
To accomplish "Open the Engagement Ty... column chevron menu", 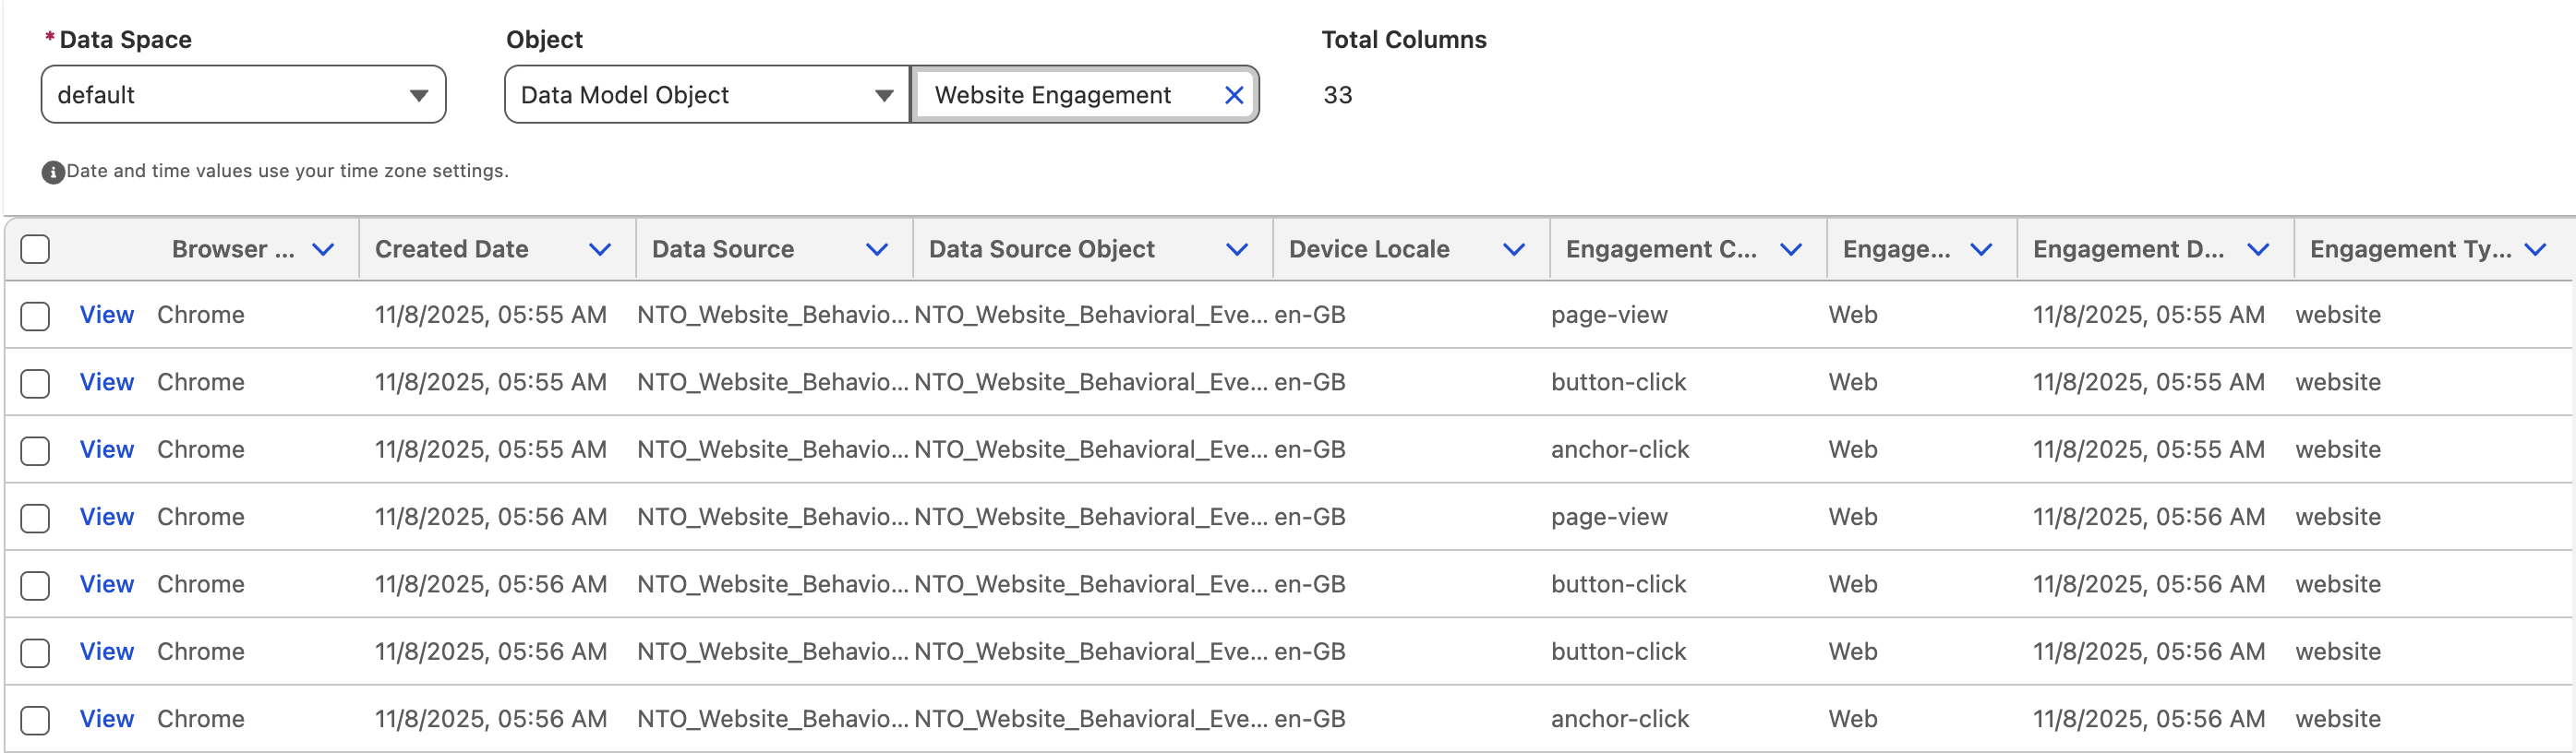I will [x=2534, y=249].
